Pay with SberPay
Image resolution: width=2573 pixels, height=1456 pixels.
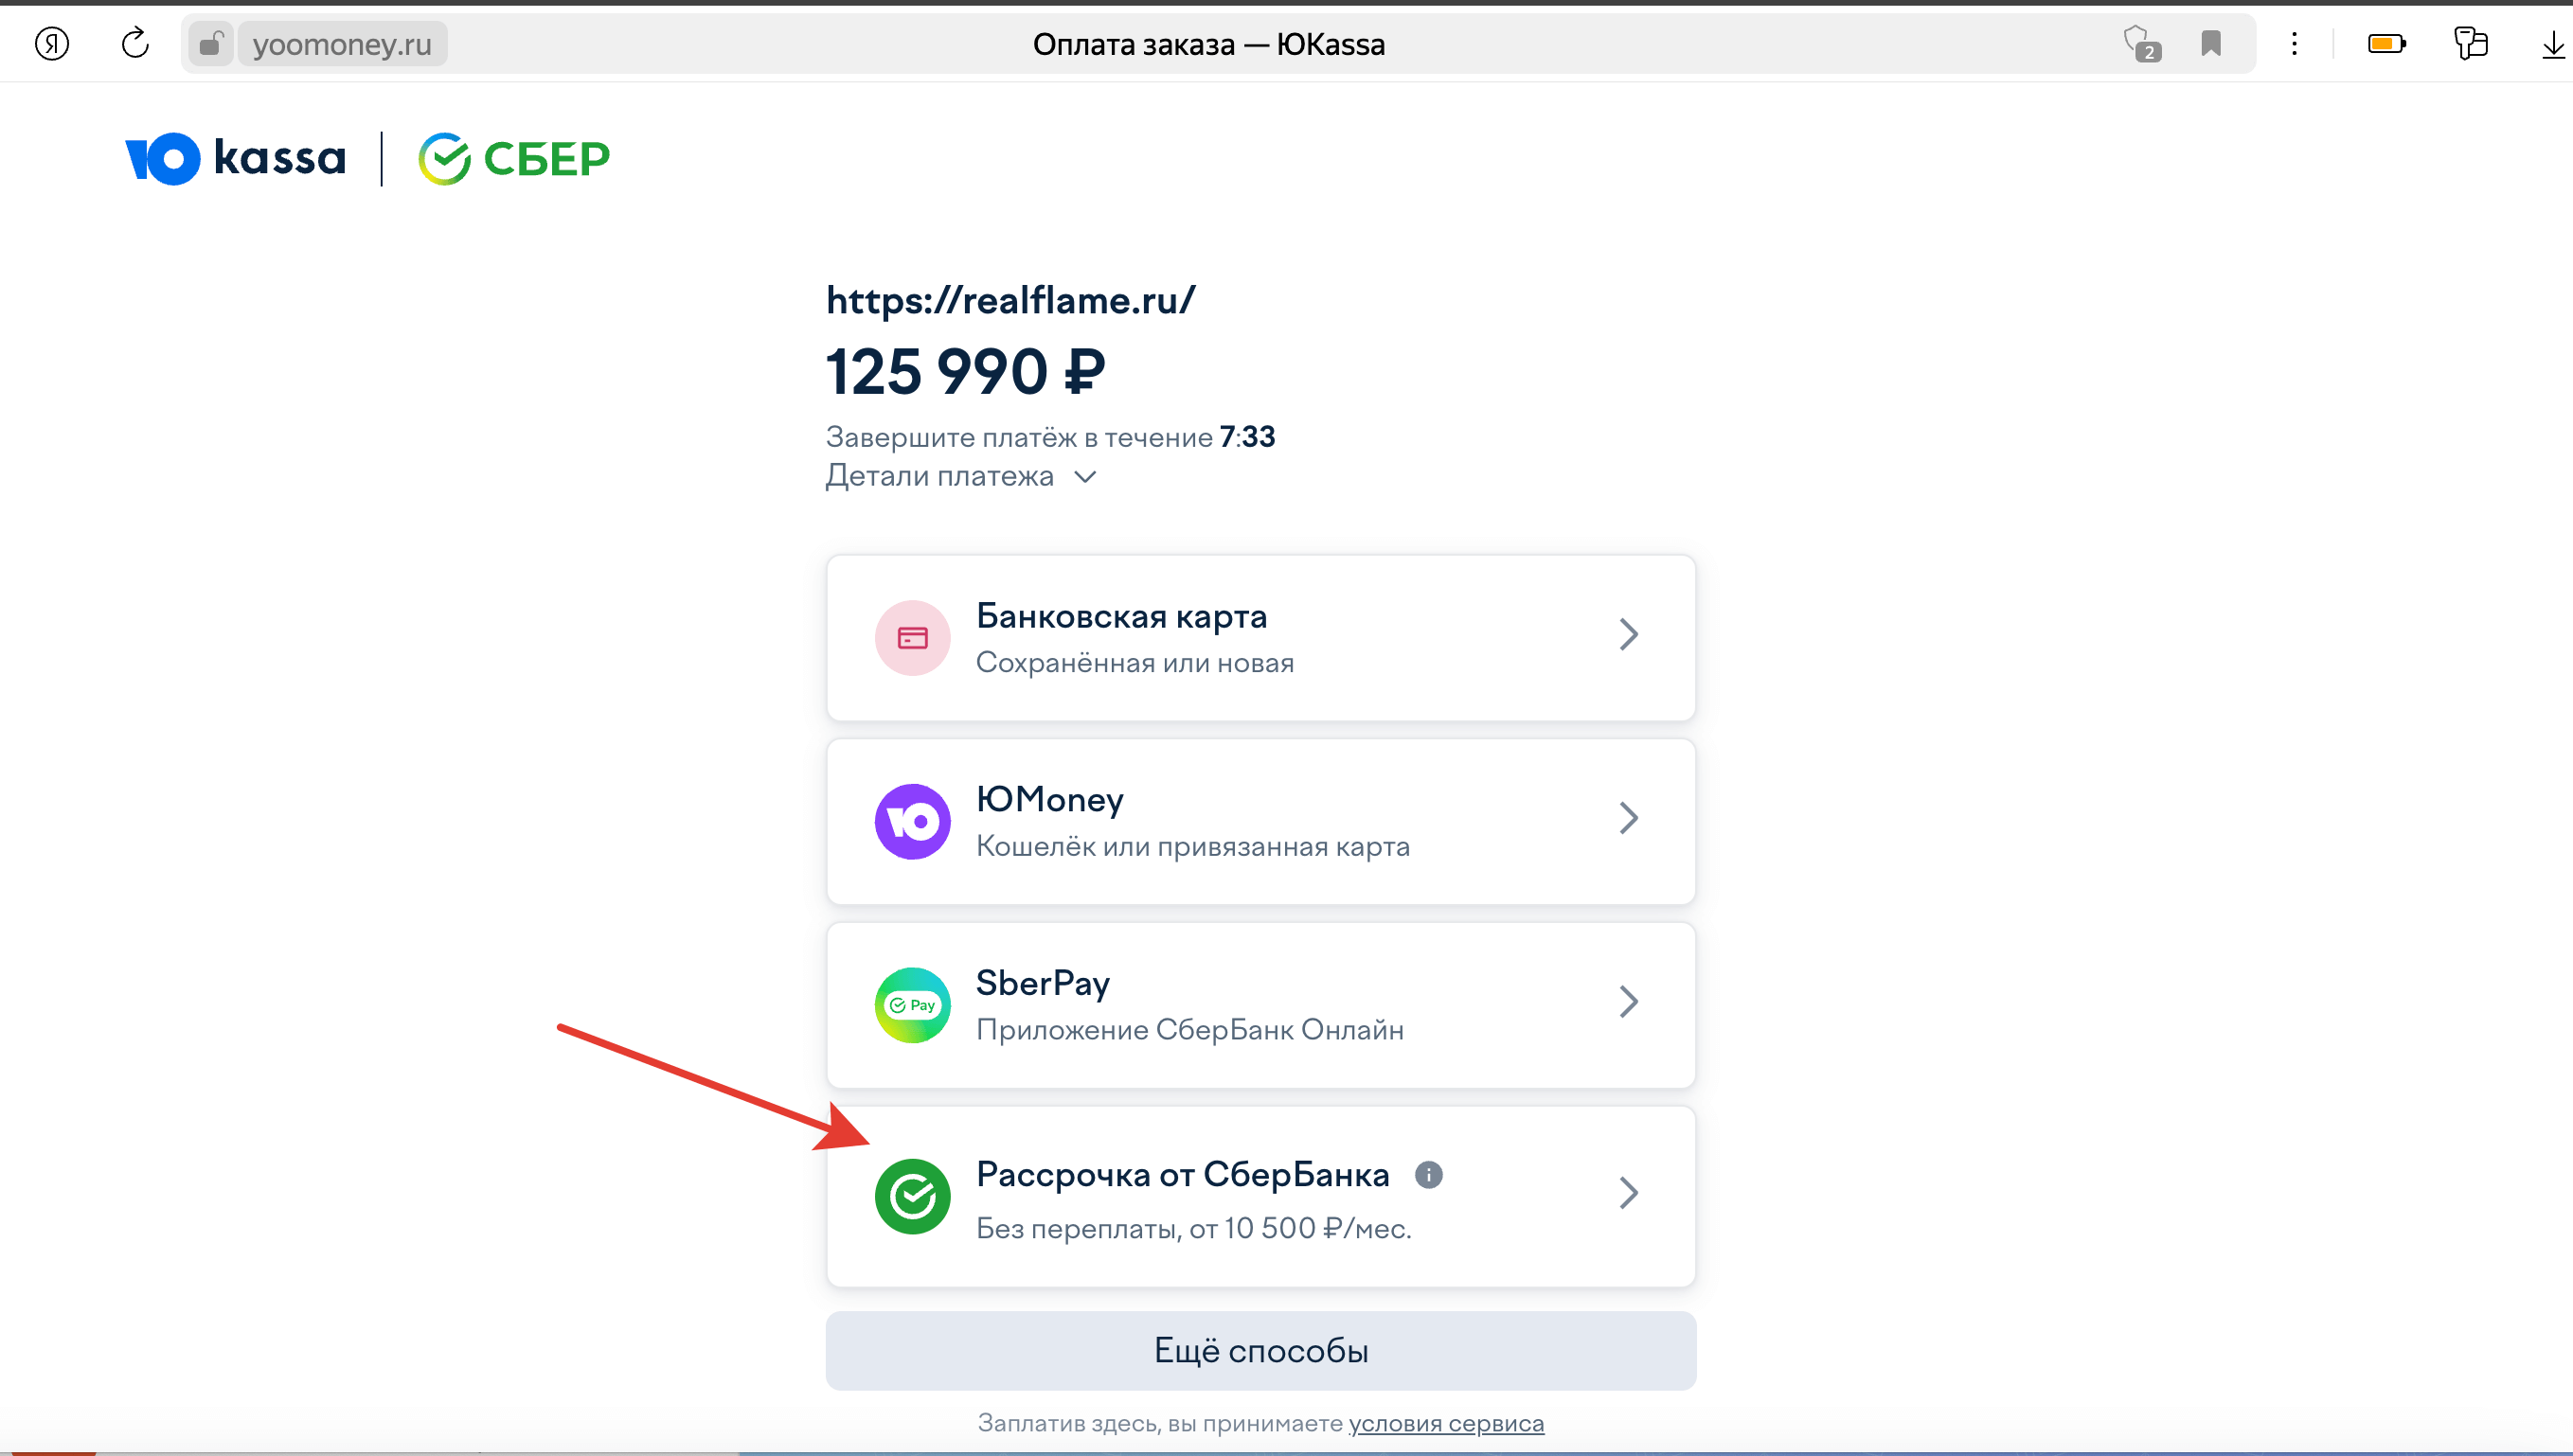click(1261, 1005)
